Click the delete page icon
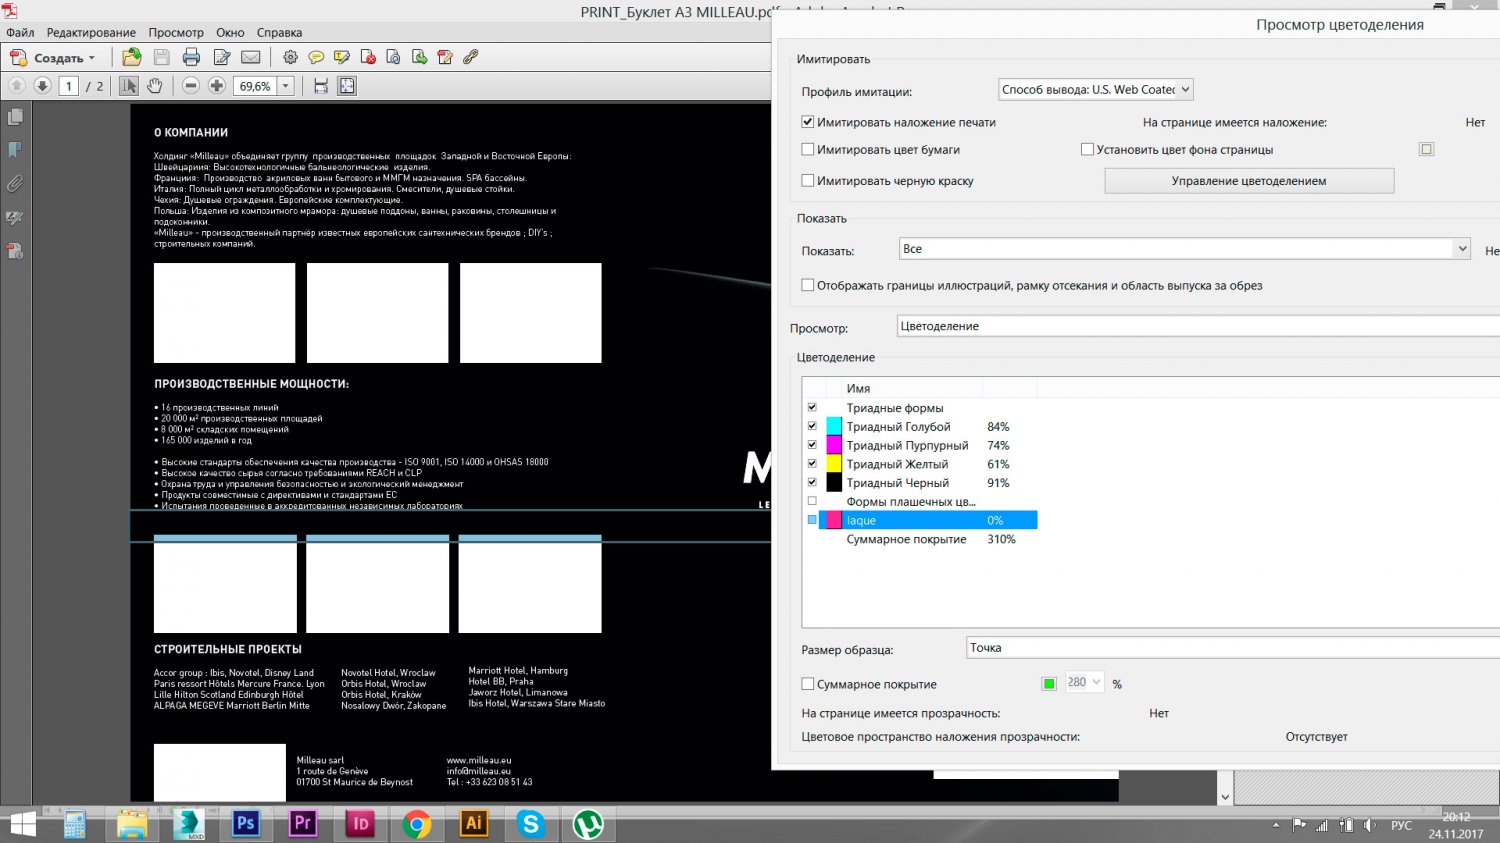This screenshot has height=843, width=1500. (x=368, y=58)
